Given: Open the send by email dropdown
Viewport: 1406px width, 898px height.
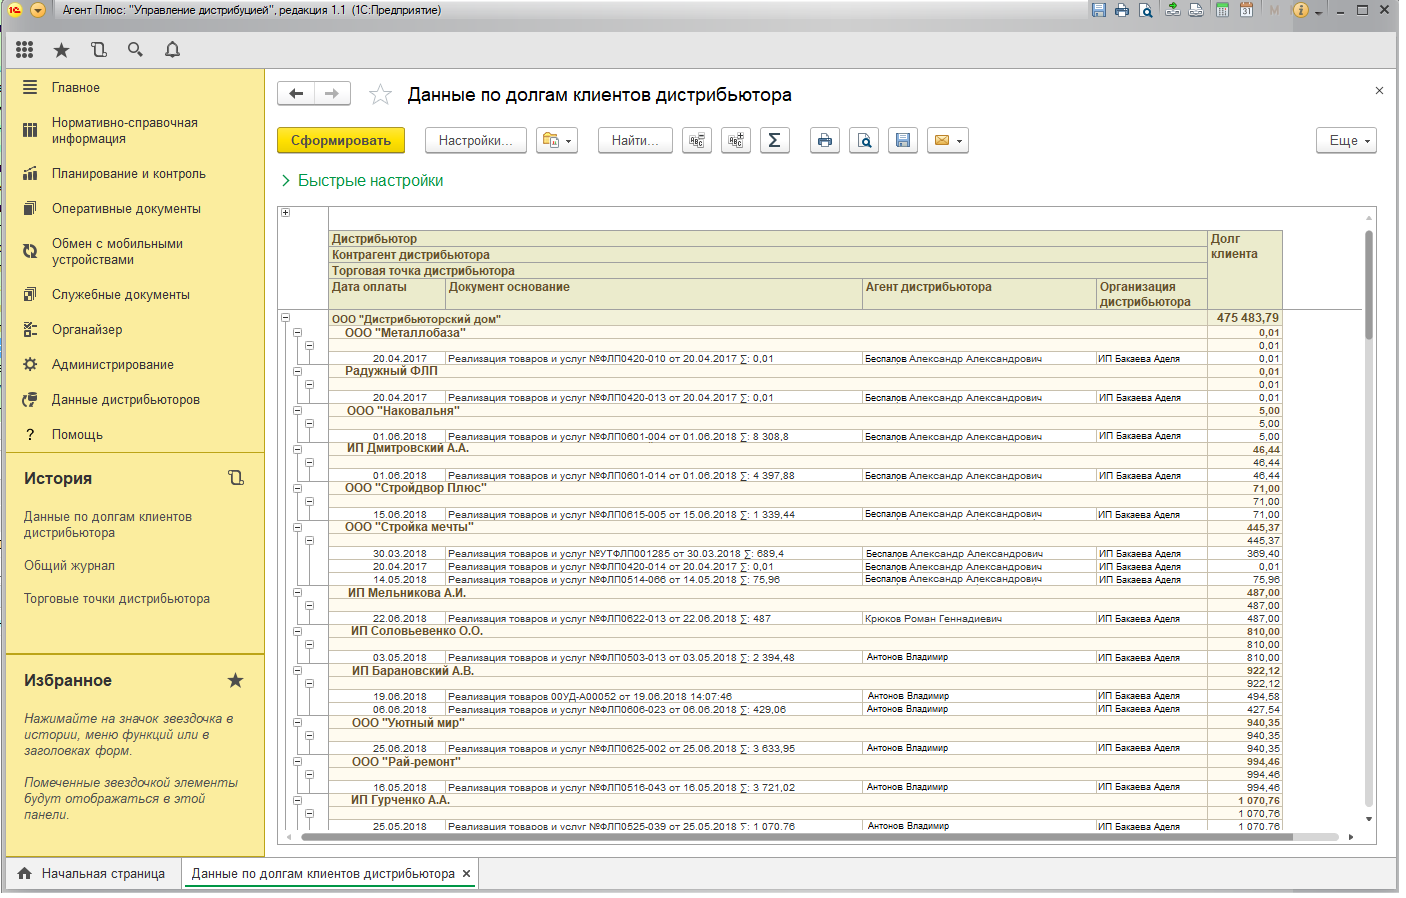Looking at the screenshot, I should (x=948, y=140).
